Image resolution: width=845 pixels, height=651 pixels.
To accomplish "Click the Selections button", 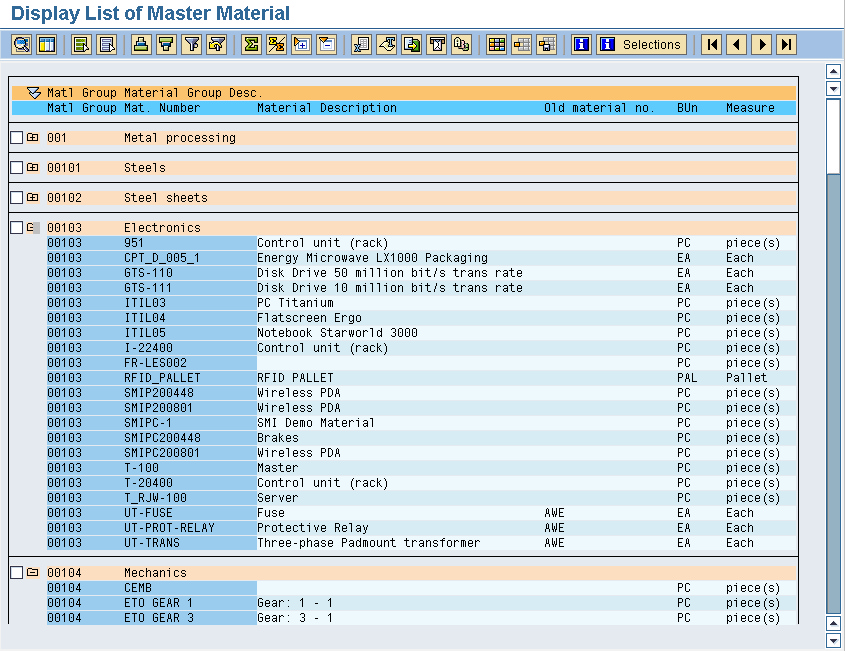I will pyautogui.click(x=642, y=44).
